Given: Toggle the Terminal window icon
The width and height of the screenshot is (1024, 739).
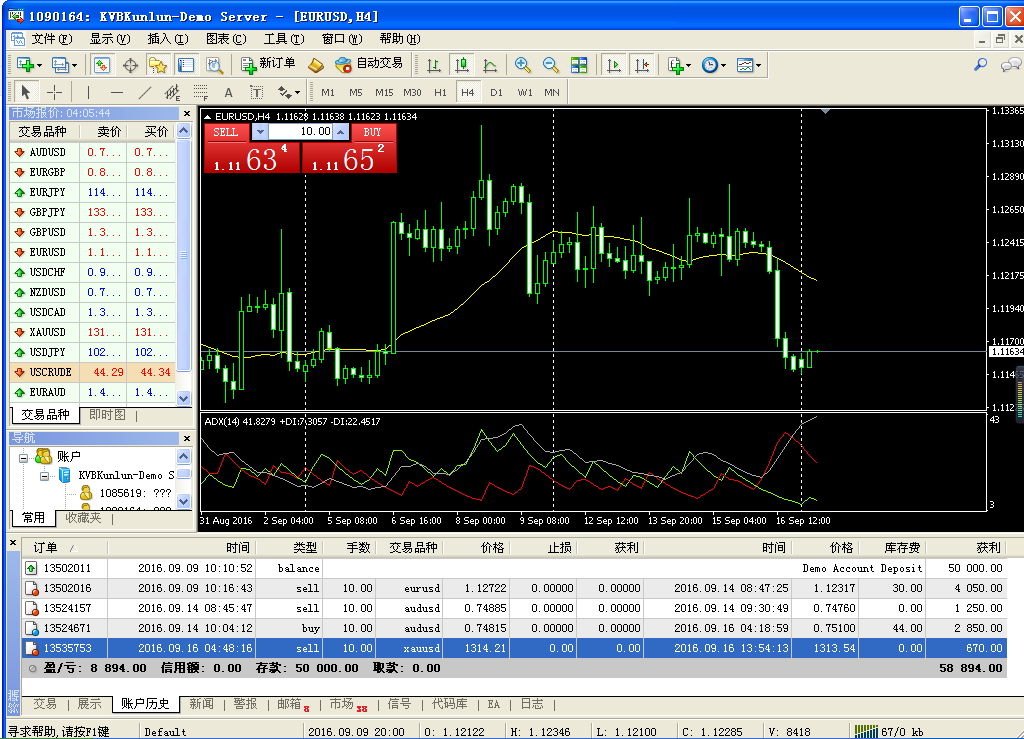Looking at the screenshot, I should (186, 65).
